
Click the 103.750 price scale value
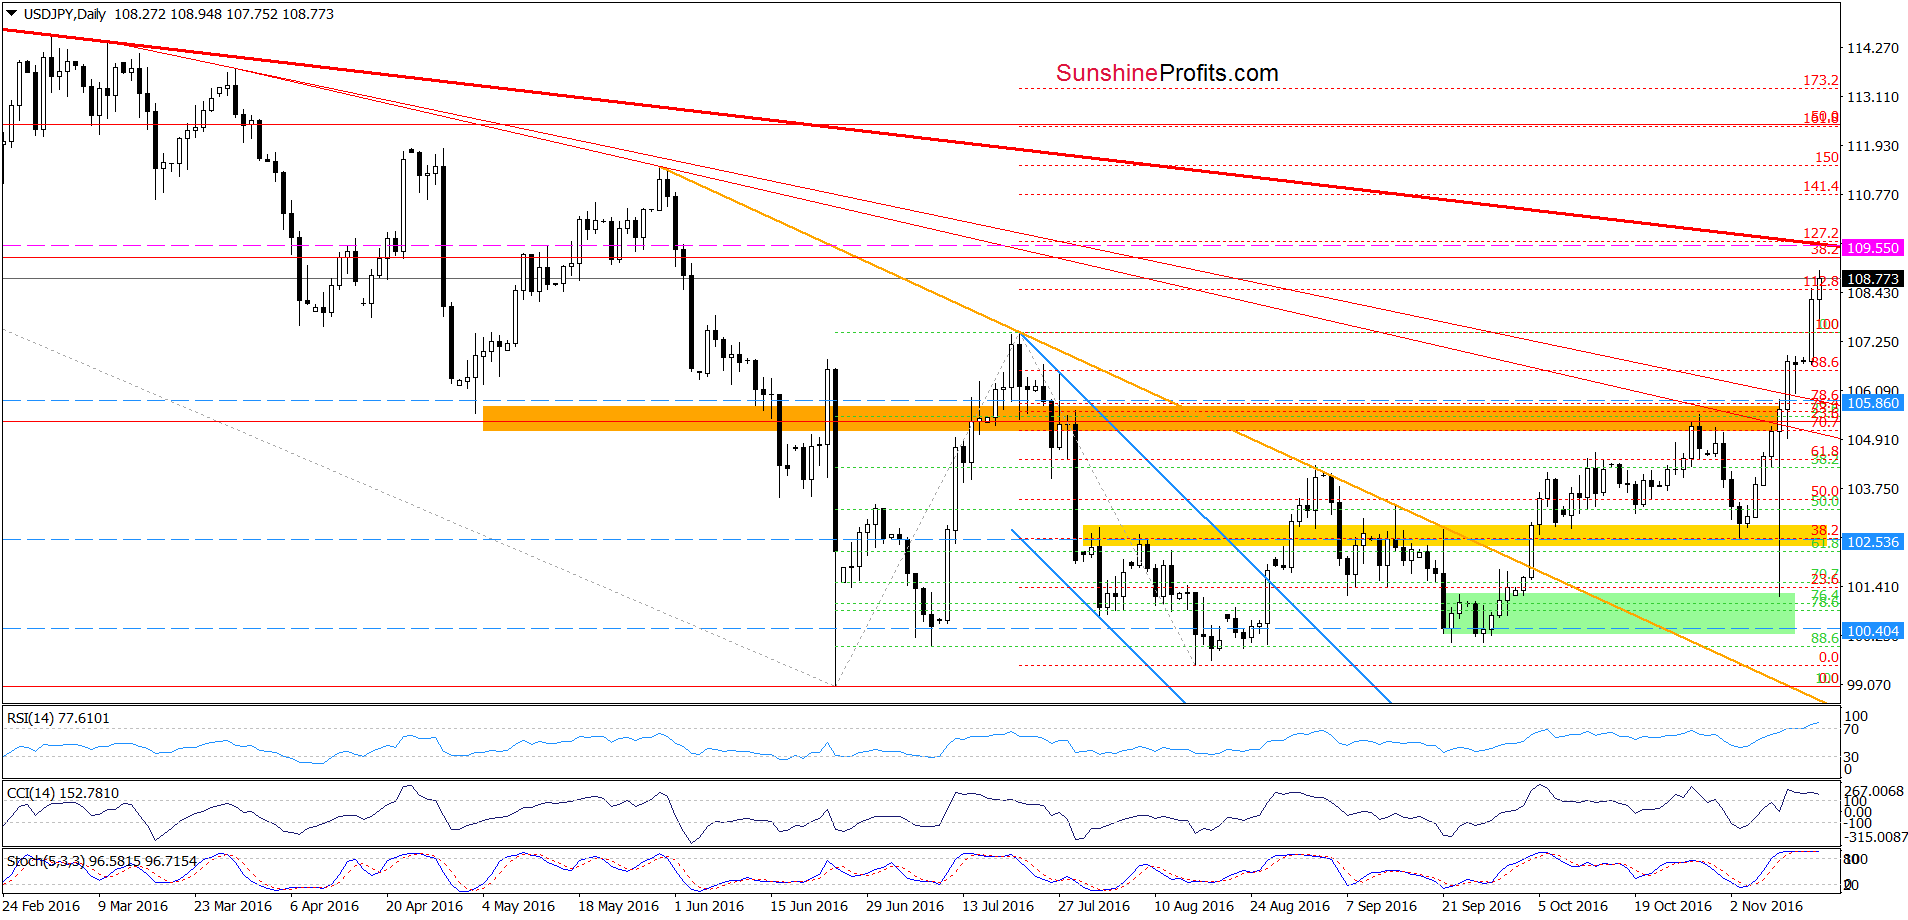(1872, 489)
